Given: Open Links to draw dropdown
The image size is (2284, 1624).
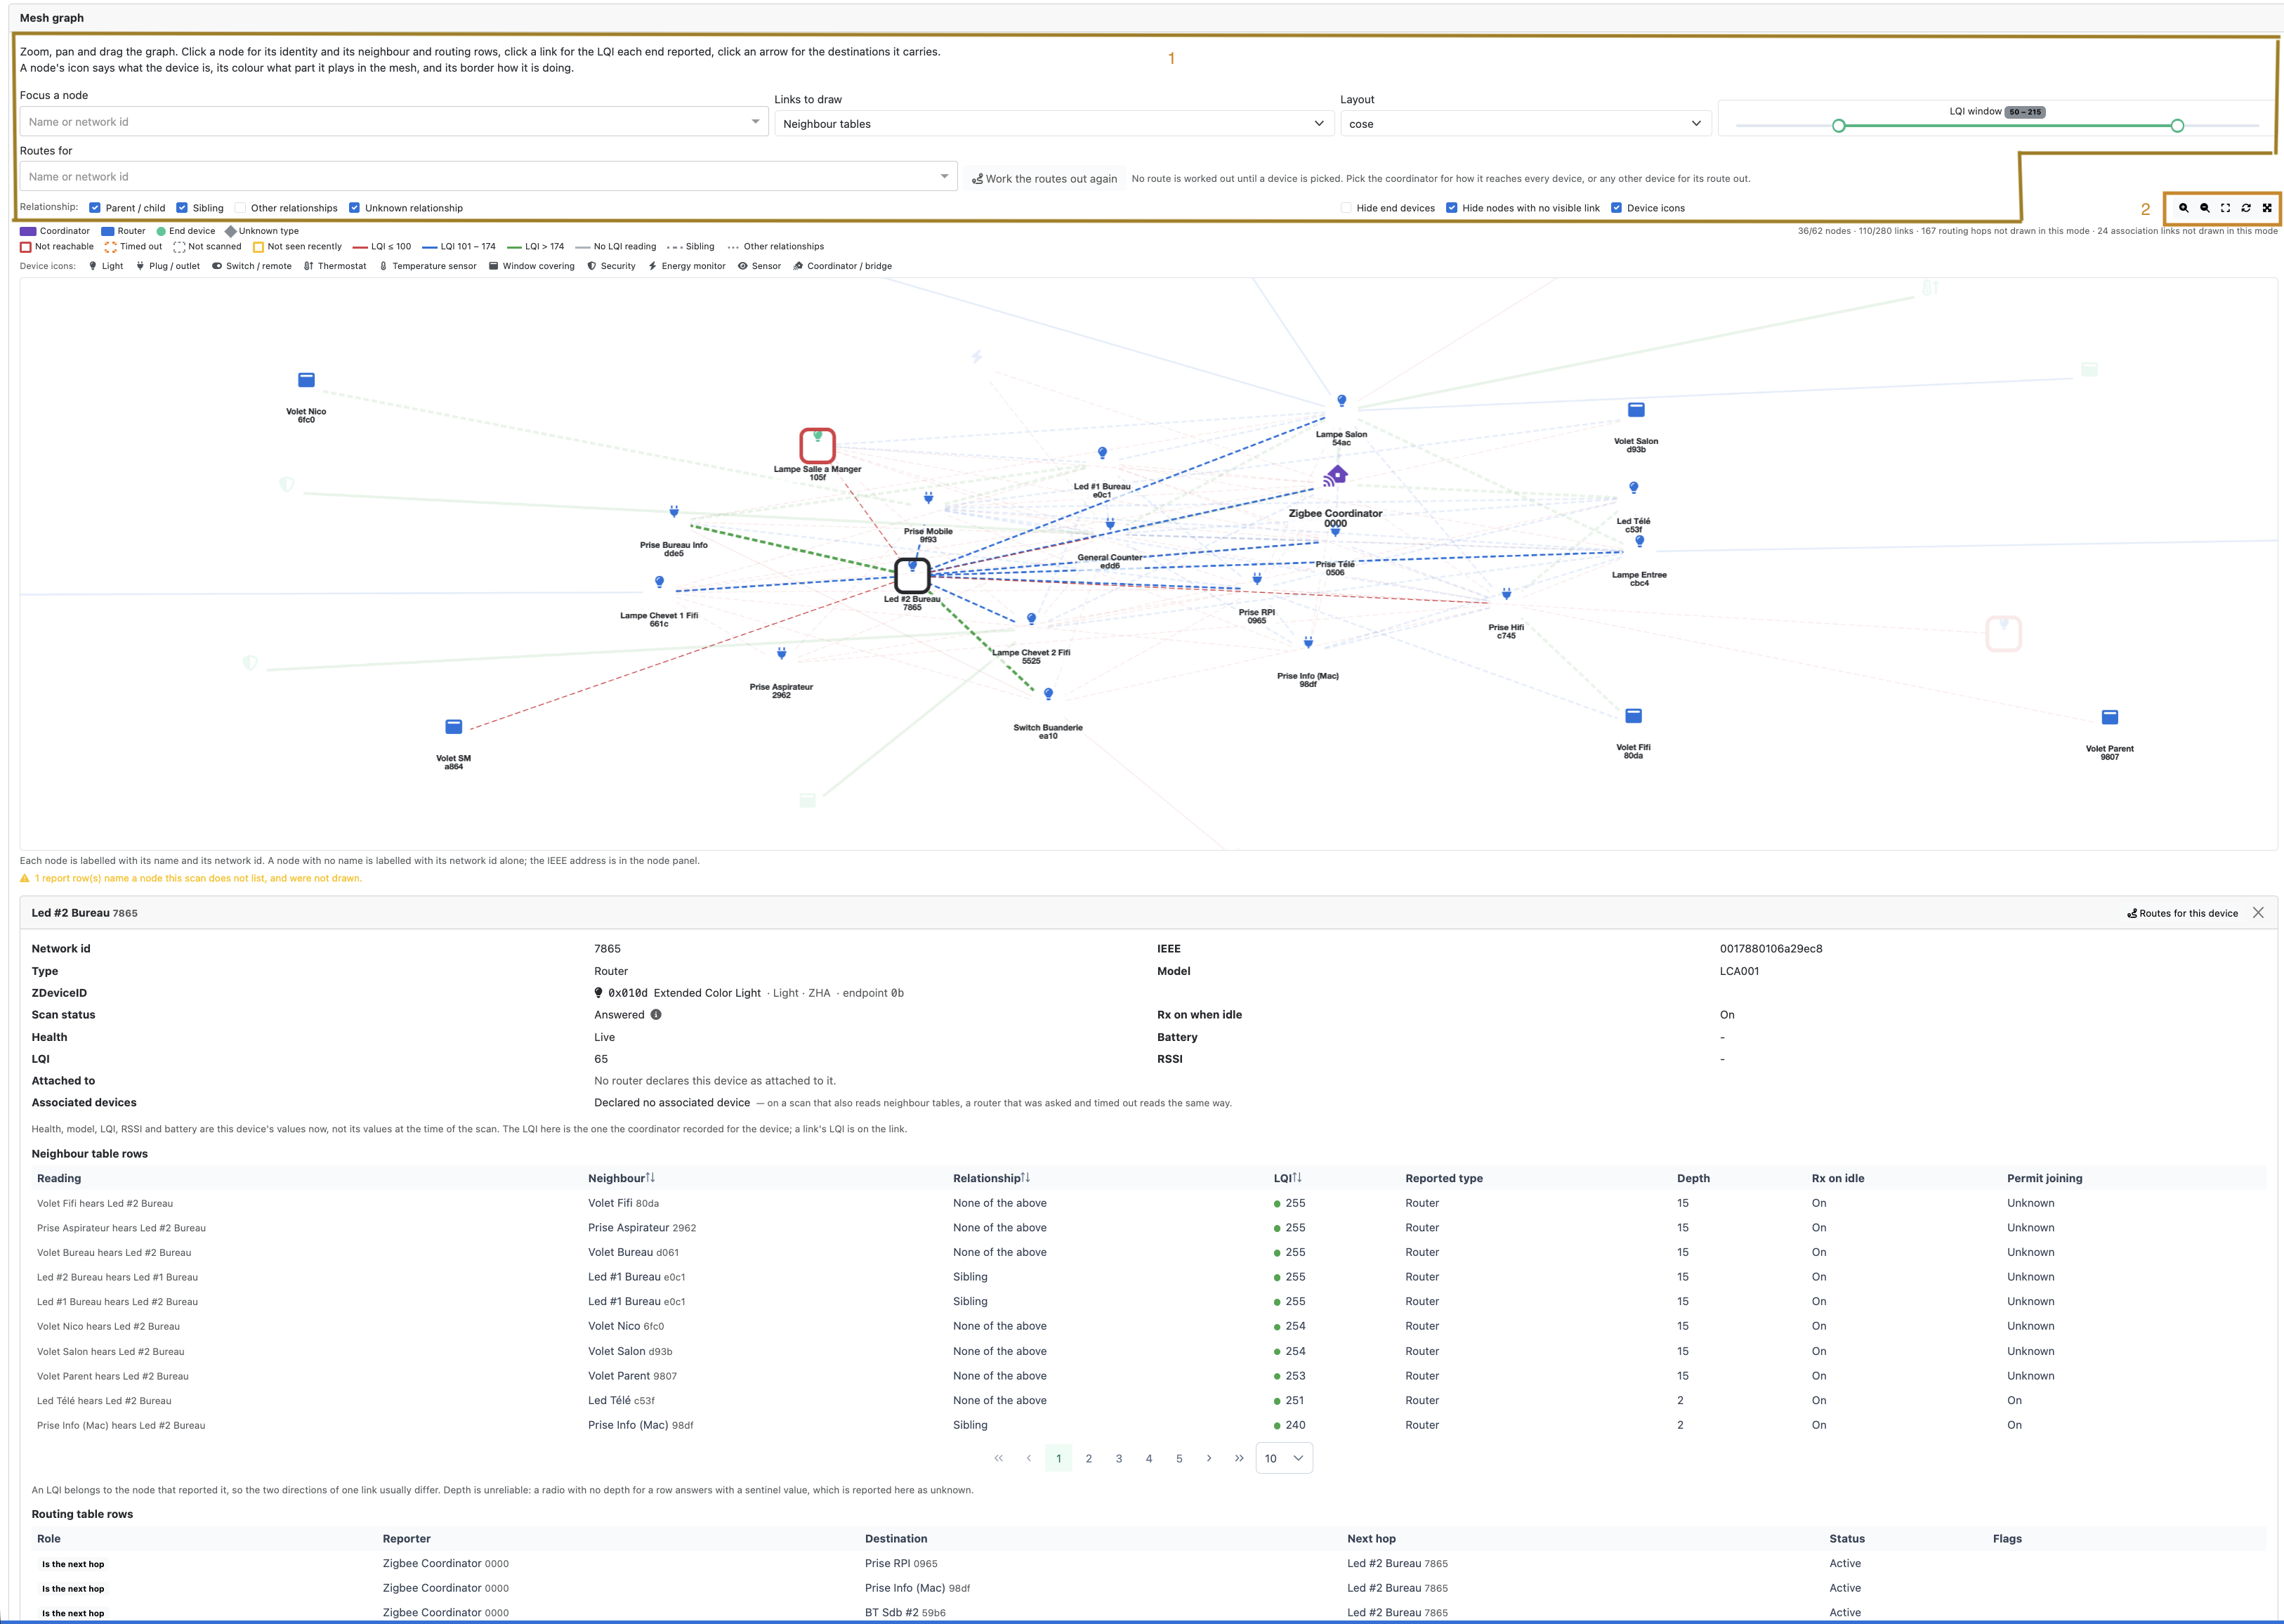Looking at the screenshot, I should click(1054, 124).
